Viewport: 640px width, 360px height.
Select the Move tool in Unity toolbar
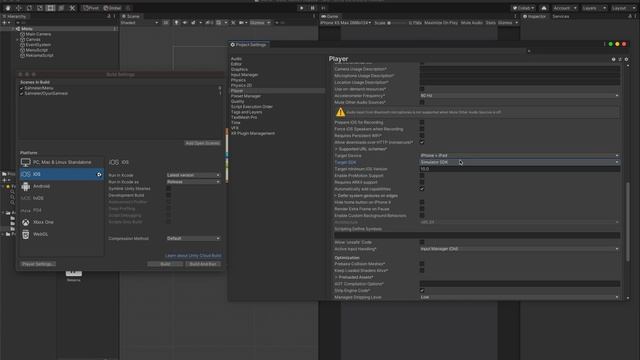tap(18, 8)
